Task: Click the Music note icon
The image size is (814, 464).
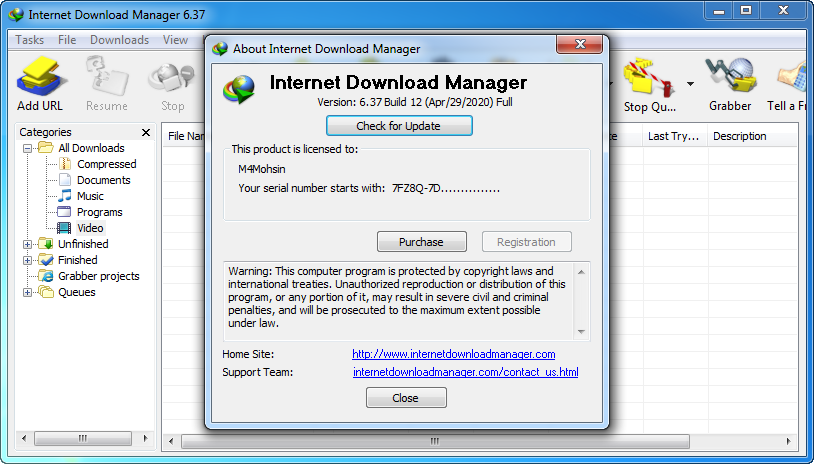Action: pyautogui.click(x=64, y=196)
